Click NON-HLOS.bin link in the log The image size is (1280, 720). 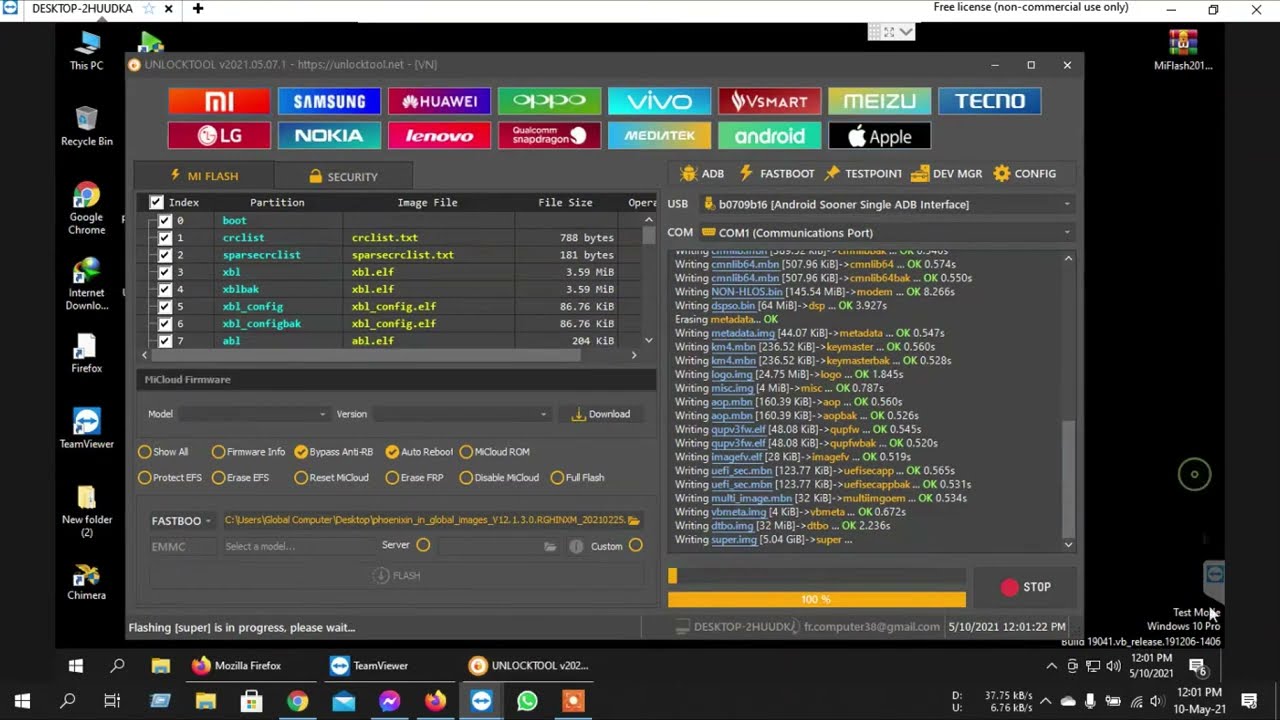[747, 292]
